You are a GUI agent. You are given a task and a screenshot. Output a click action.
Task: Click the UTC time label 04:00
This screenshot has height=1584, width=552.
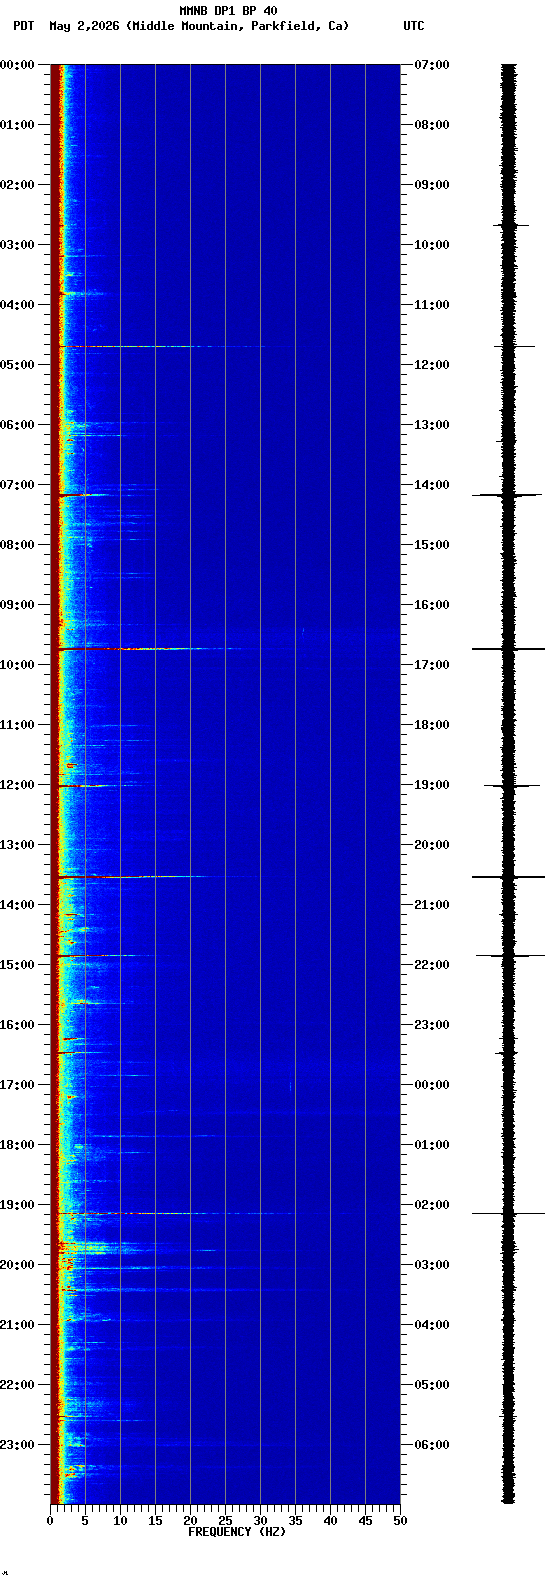pyautogui.click(x=432, y=1325)
